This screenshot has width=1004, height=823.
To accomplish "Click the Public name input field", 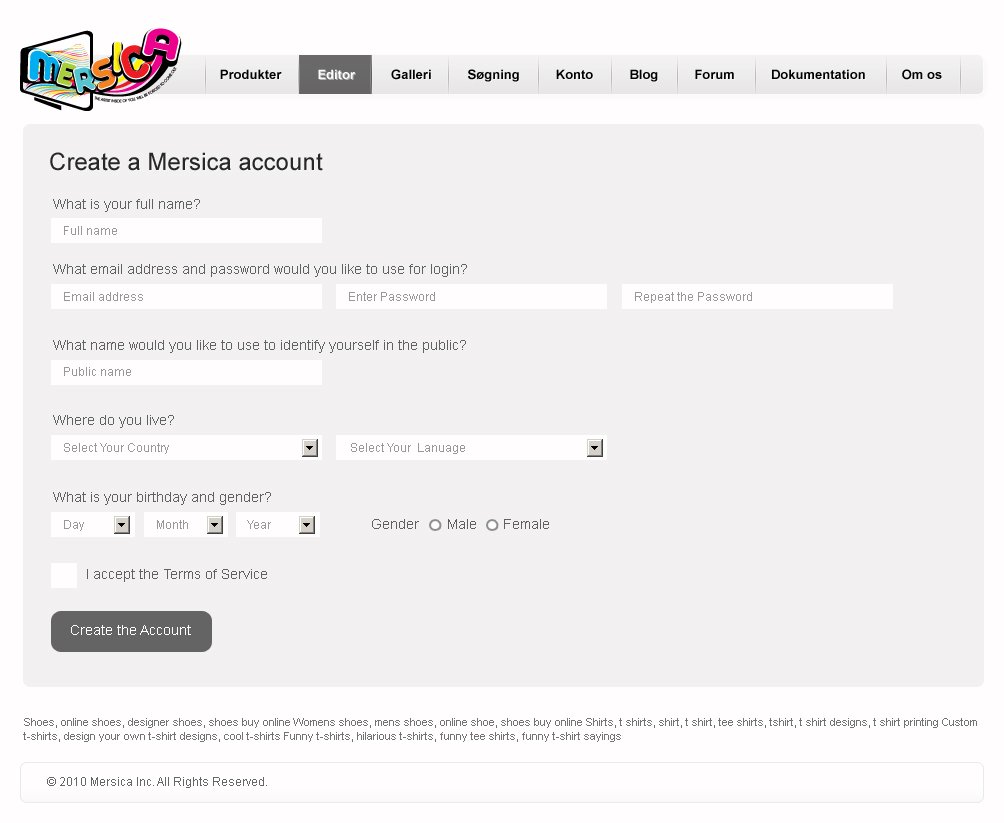I will [x=186, y=372].
